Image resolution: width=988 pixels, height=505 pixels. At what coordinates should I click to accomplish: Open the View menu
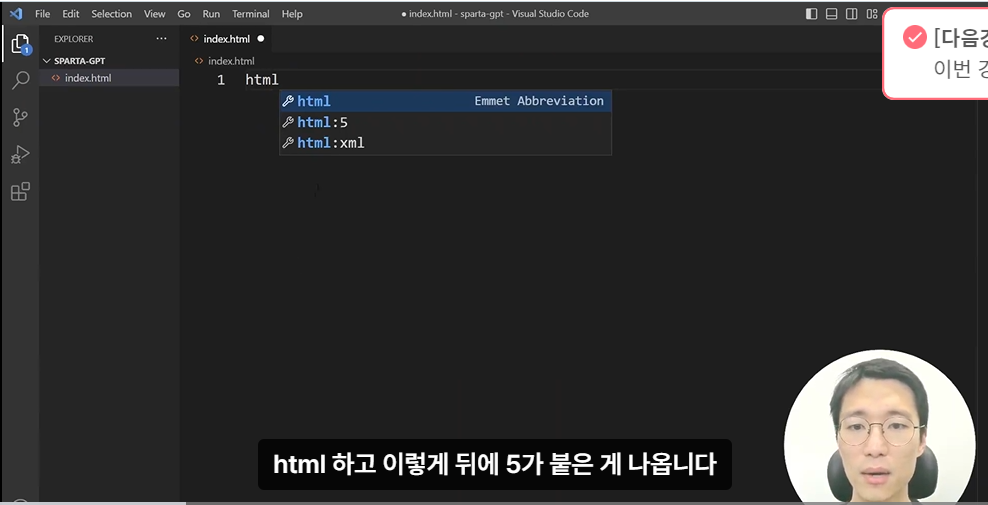[x=154, y=13]
